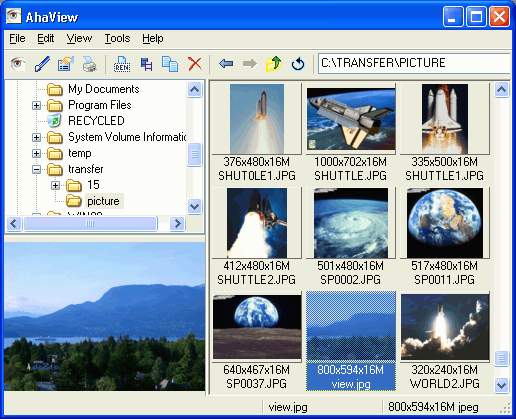
Task: Select the temp folder in tree
Action: [x=79, y=153]
